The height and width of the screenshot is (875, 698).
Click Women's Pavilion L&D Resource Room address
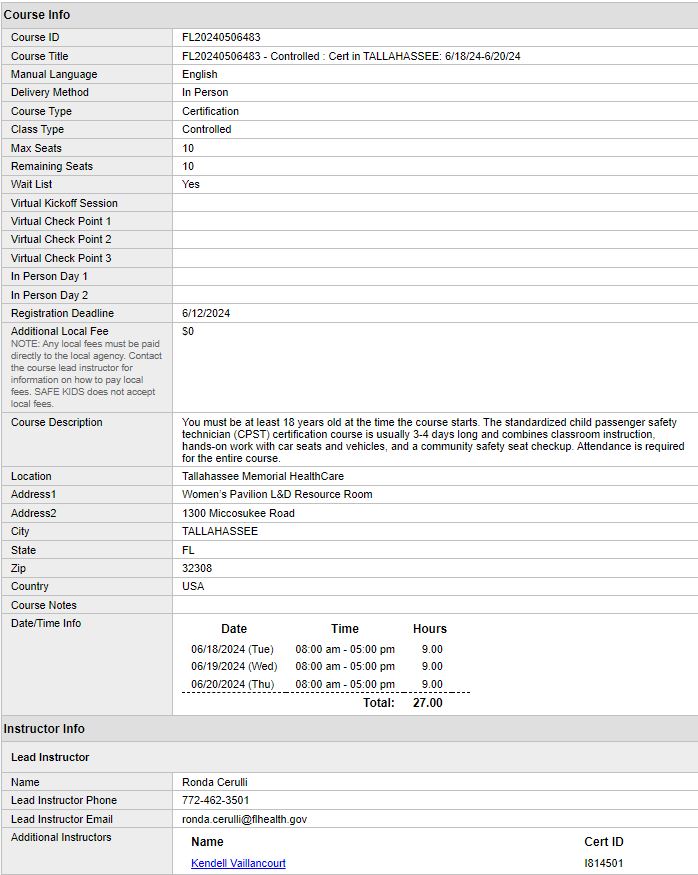point(277,494)
